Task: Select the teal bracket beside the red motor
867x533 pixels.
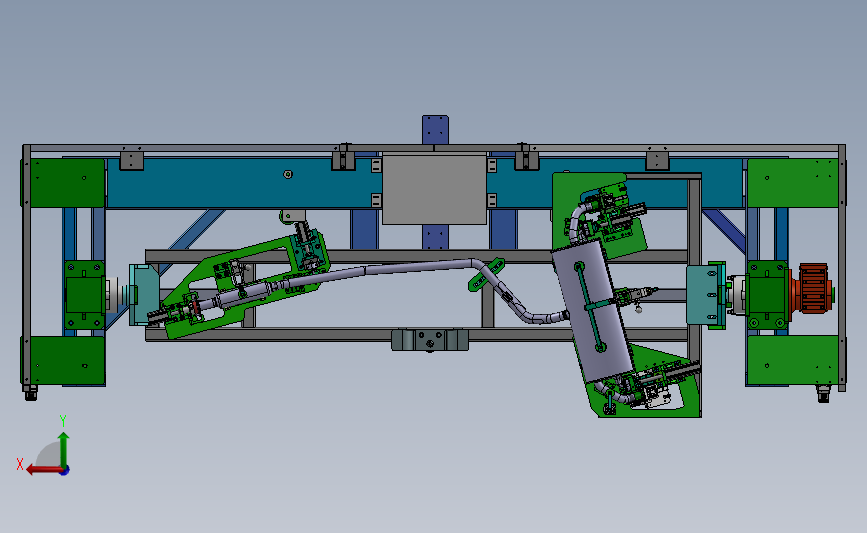Action: [706, 295]
